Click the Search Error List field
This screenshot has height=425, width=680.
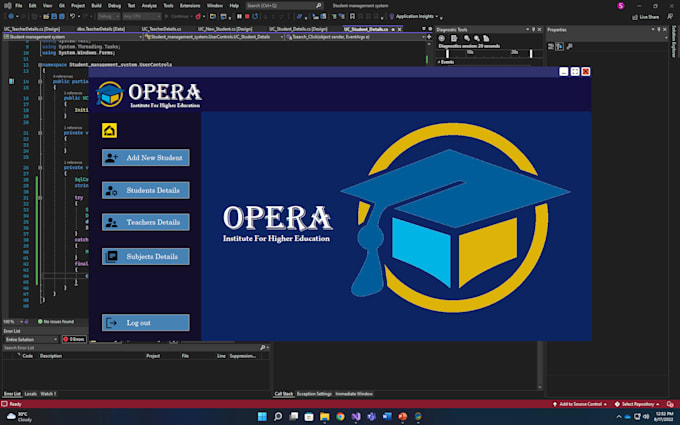tap(60, 347)
